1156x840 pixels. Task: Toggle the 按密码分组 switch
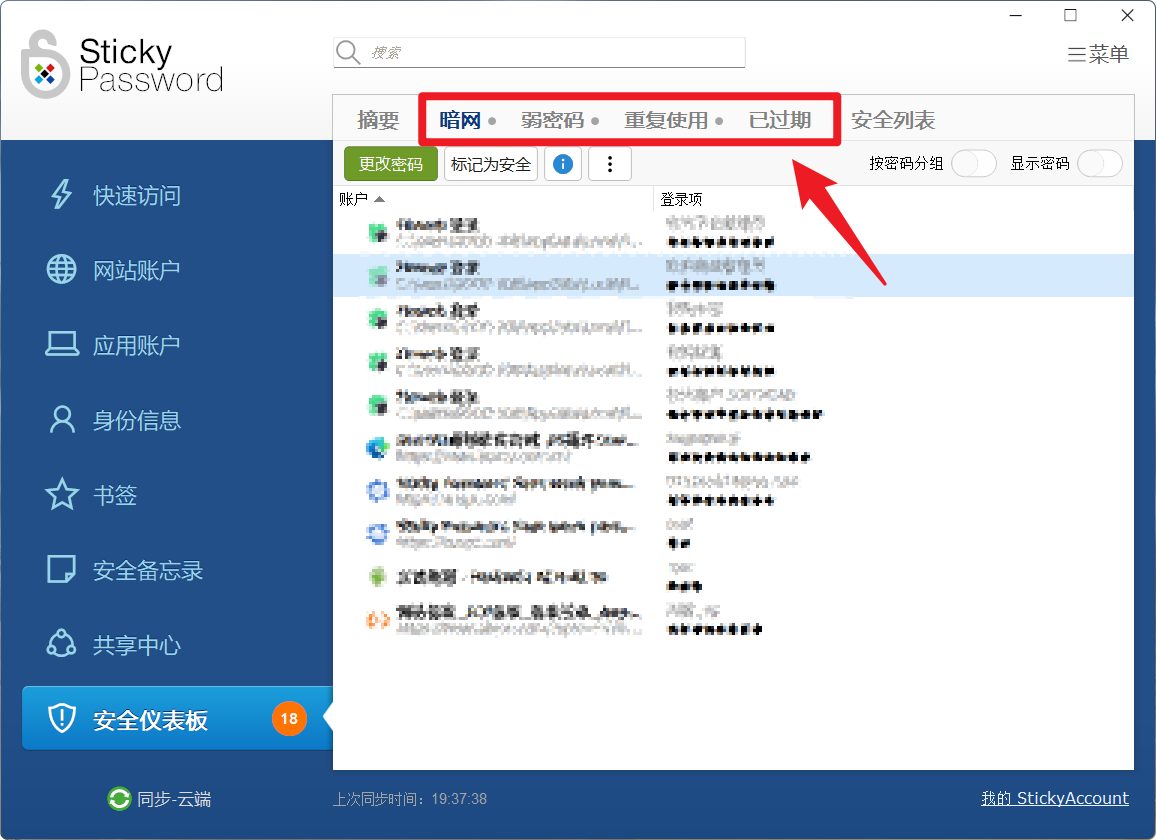click(x=973, y=163)
